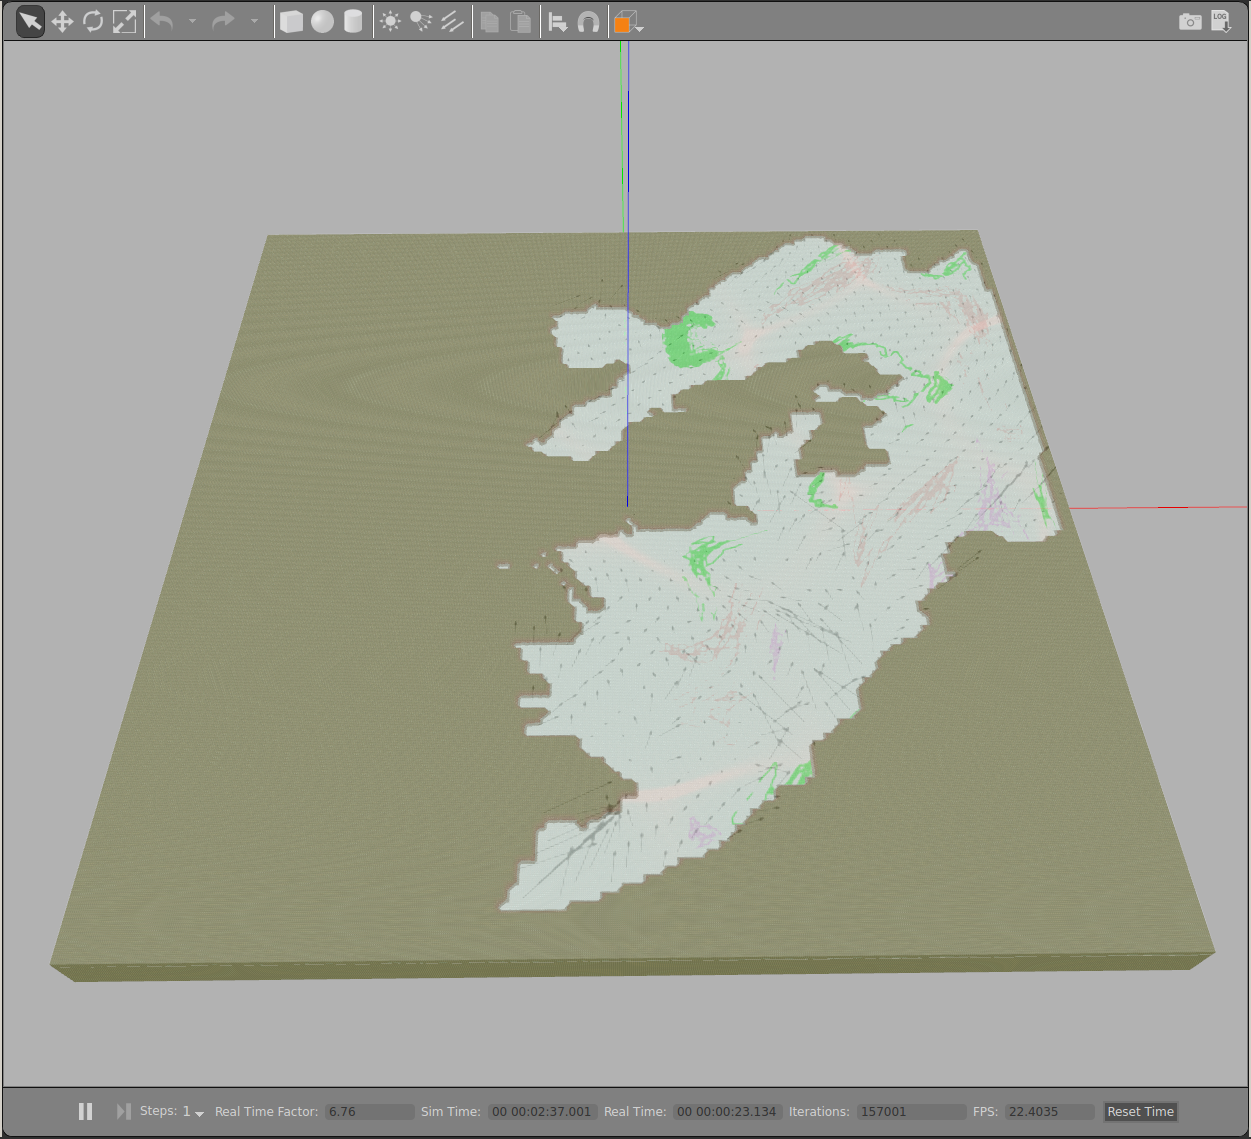Open the align tool

(x=558, y=22)
